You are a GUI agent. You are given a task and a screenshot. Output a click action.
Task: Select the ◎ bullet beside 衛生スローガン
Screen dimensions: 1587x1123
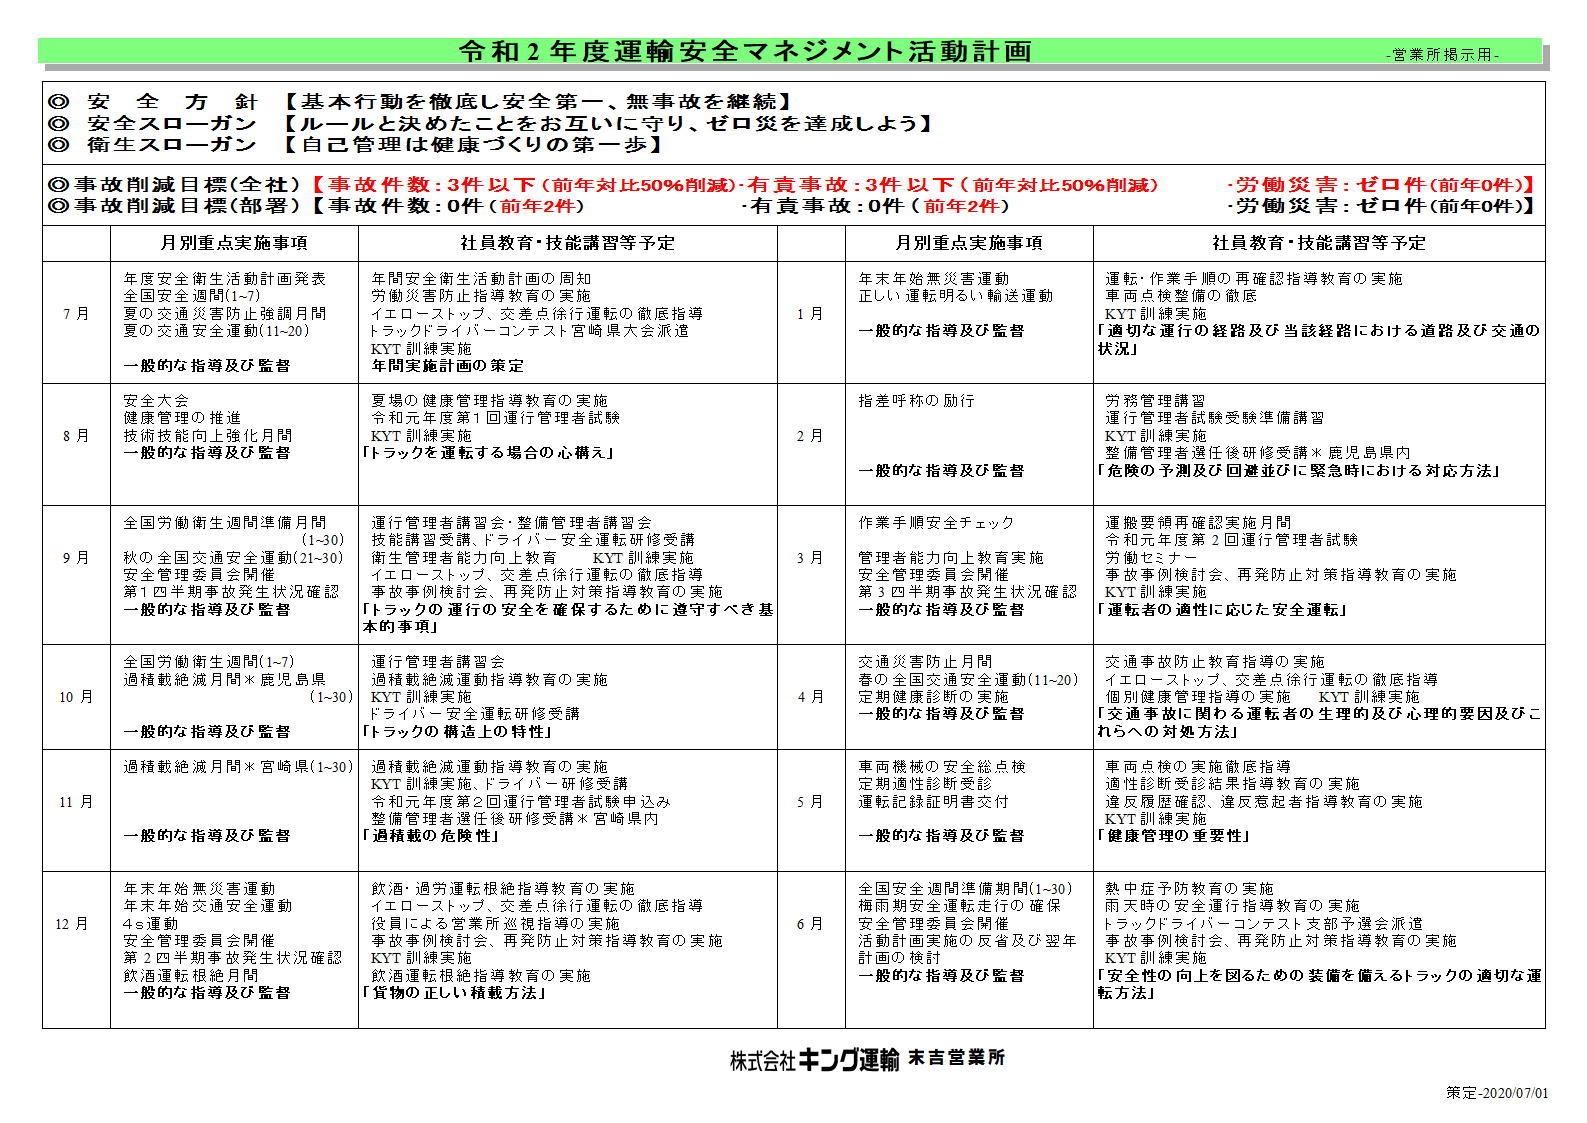pos(59,144)
